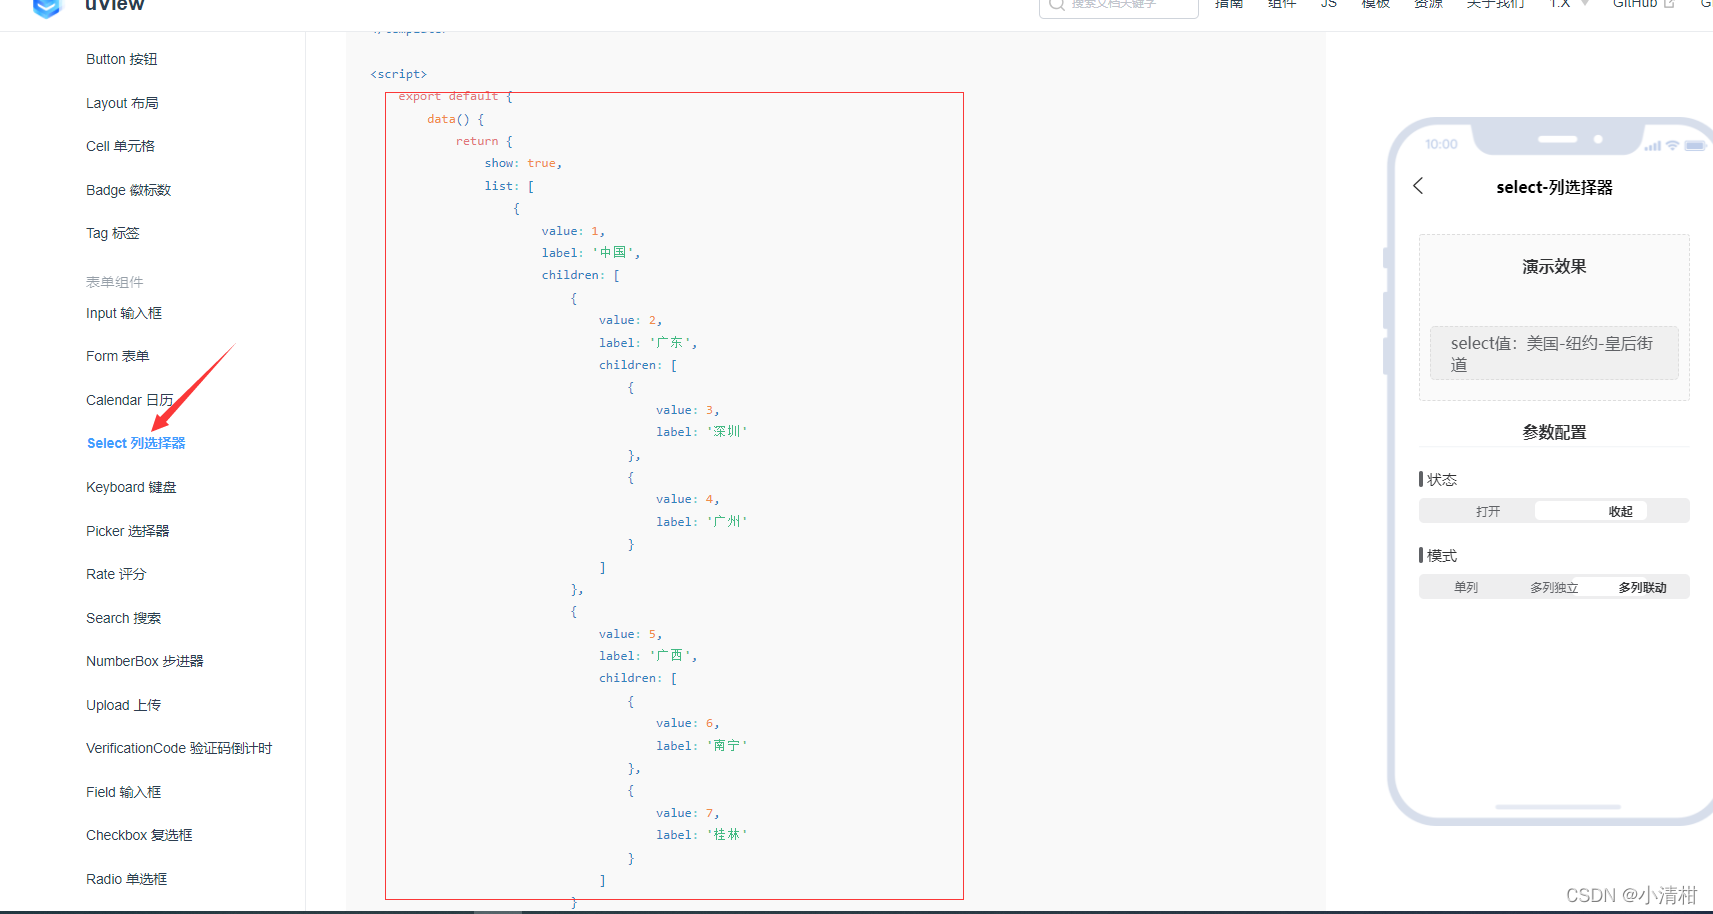The image size is (1713, 914).
Task: Open the 1.X version dropdown
Action: (1565, 6)
